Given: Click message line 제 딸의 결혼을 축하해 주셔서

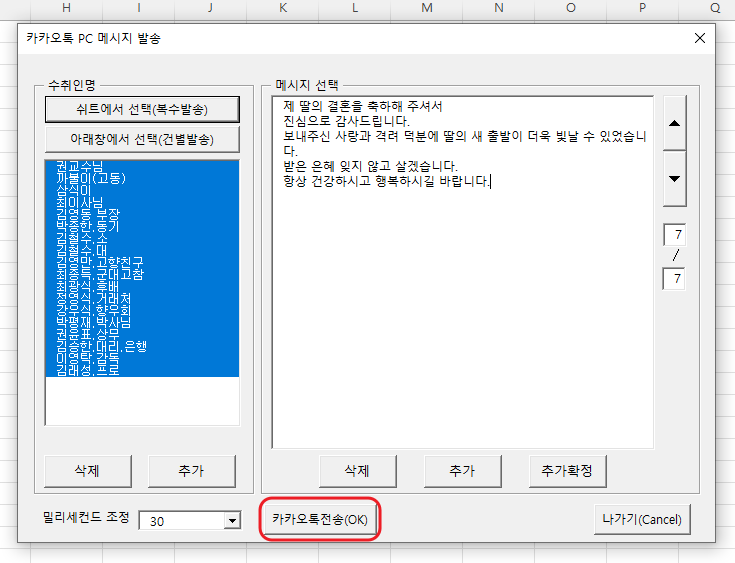Looking at the screenshot, I should [x=363, y=106].
